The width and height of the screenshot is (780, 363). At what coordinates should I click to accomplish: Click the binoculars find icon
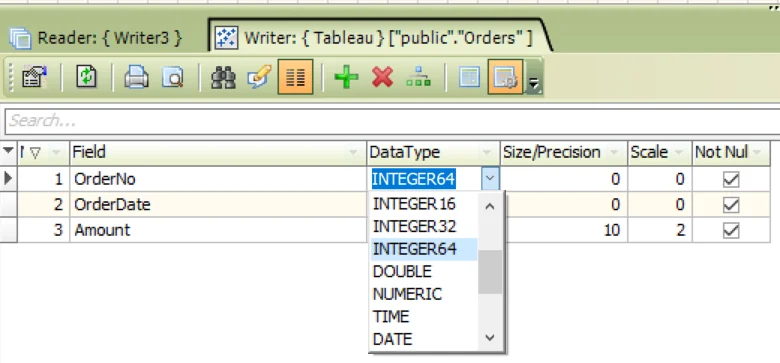[x=223, y=77]
